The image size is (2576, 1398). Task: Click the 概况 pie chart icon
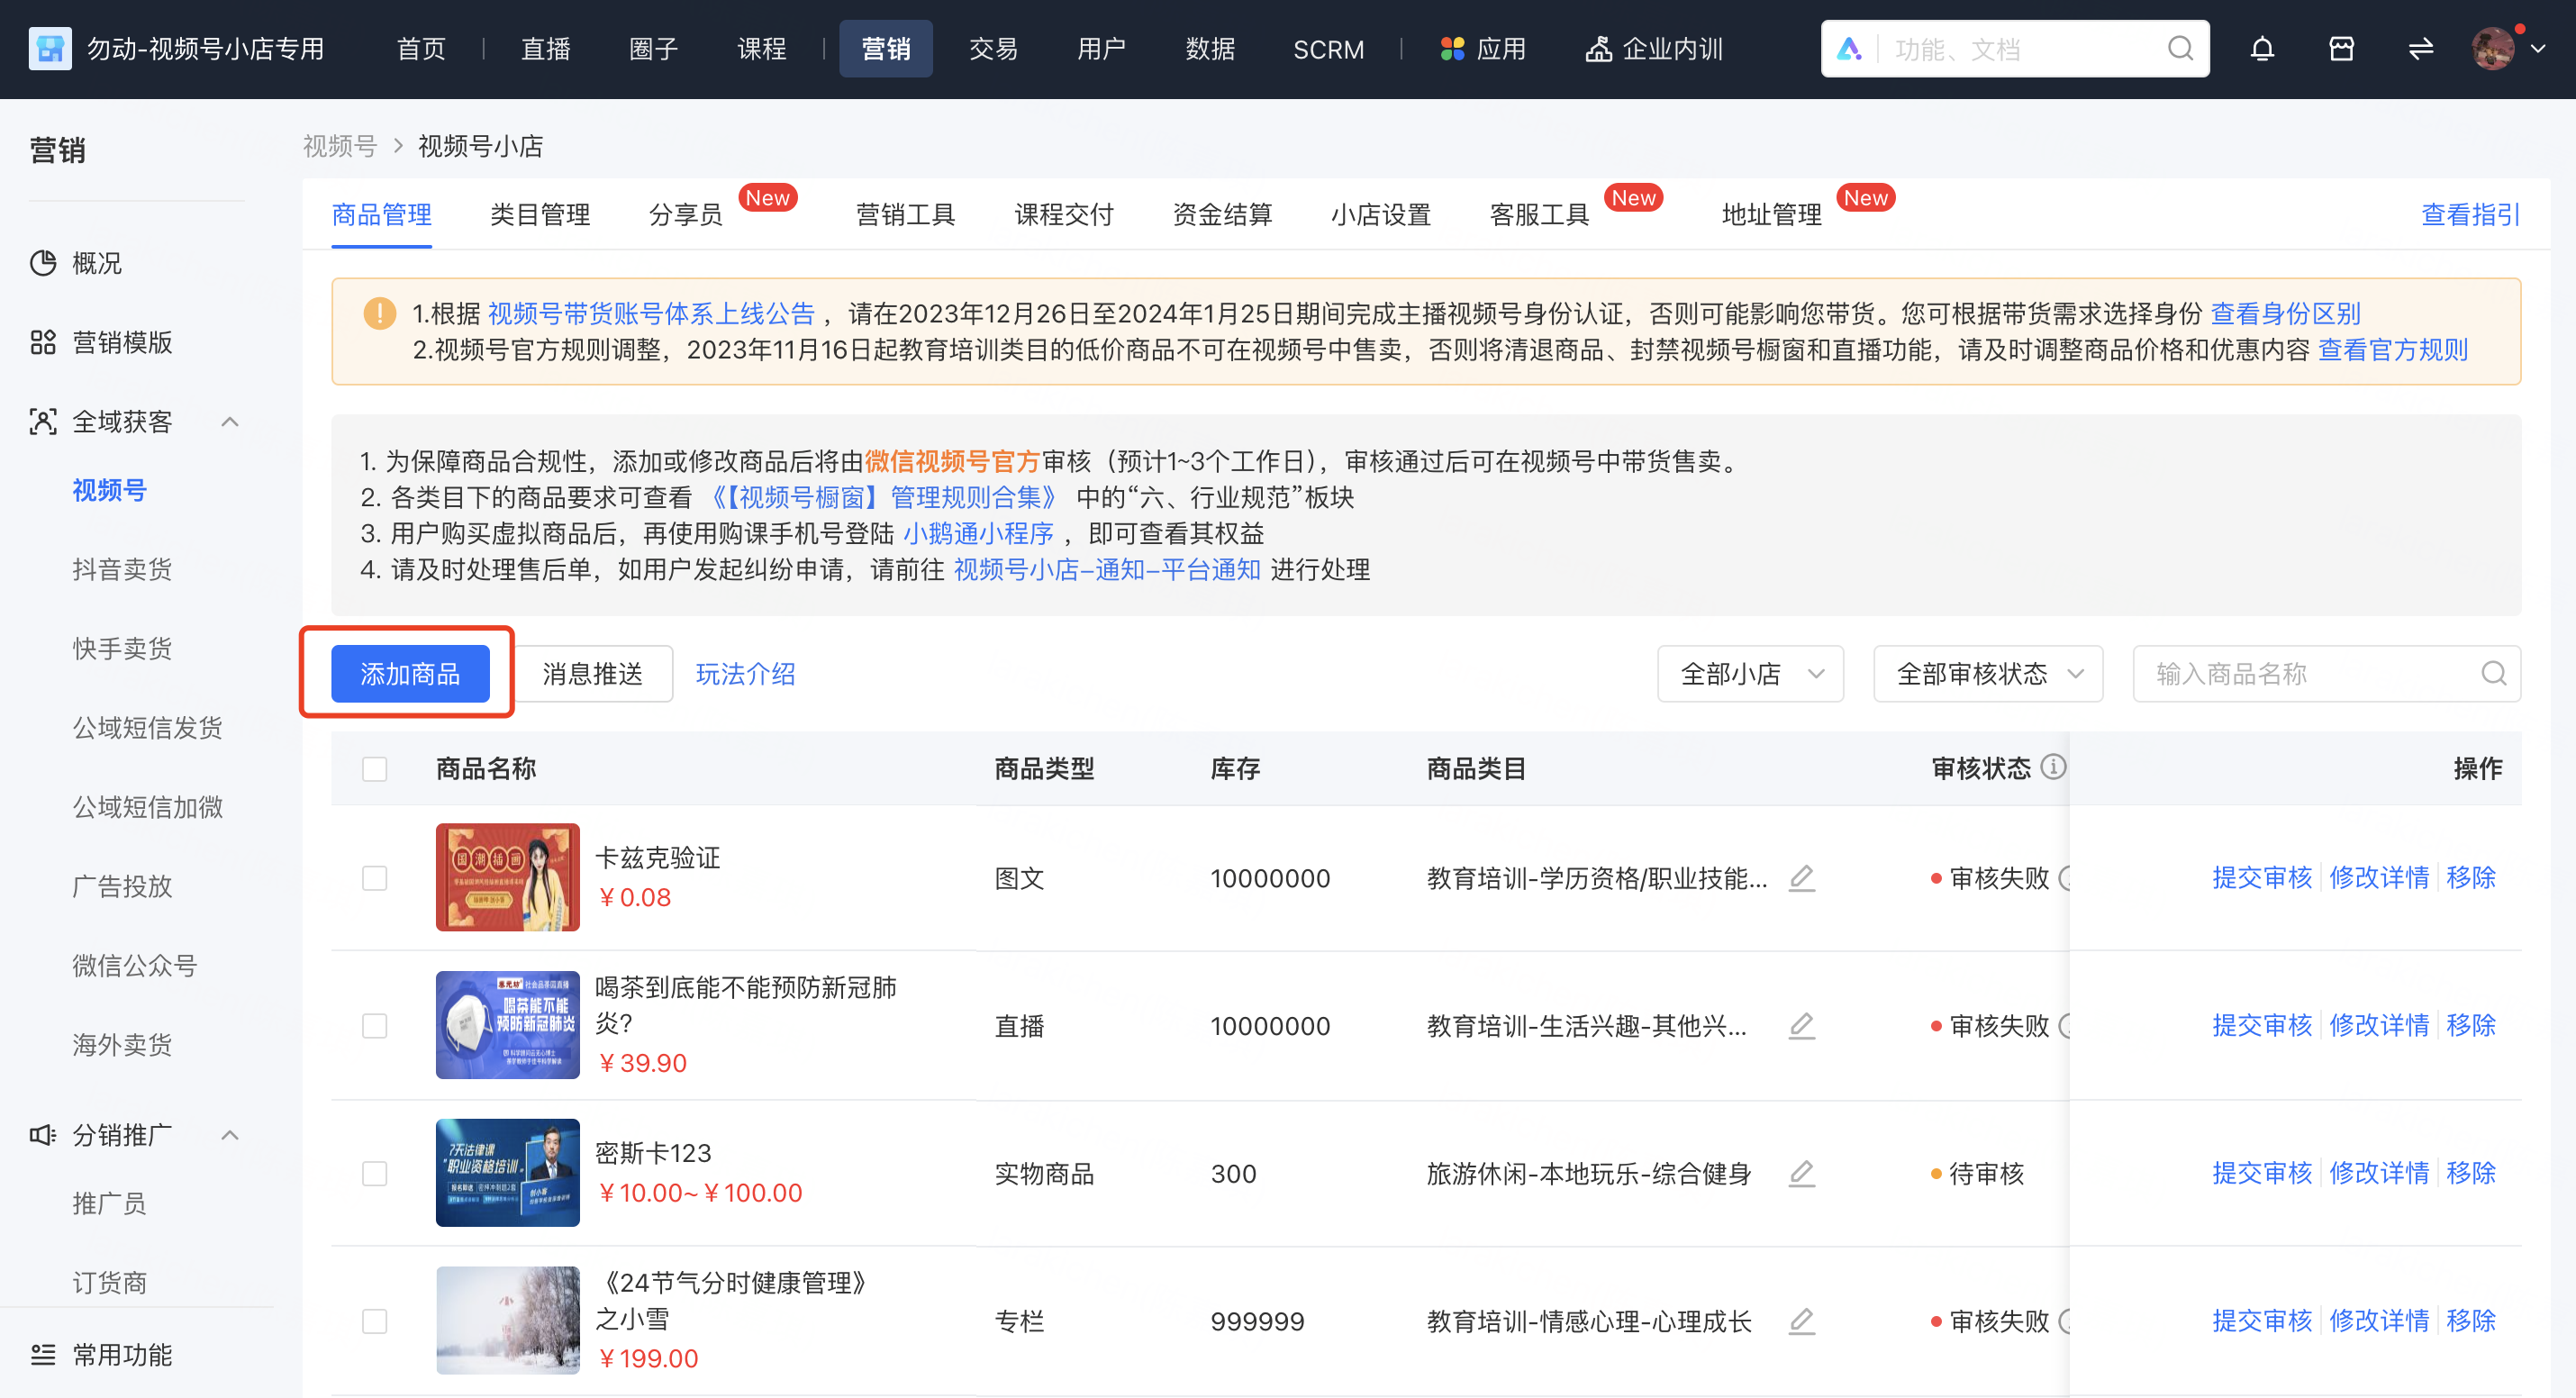click(x=43, y=263)
